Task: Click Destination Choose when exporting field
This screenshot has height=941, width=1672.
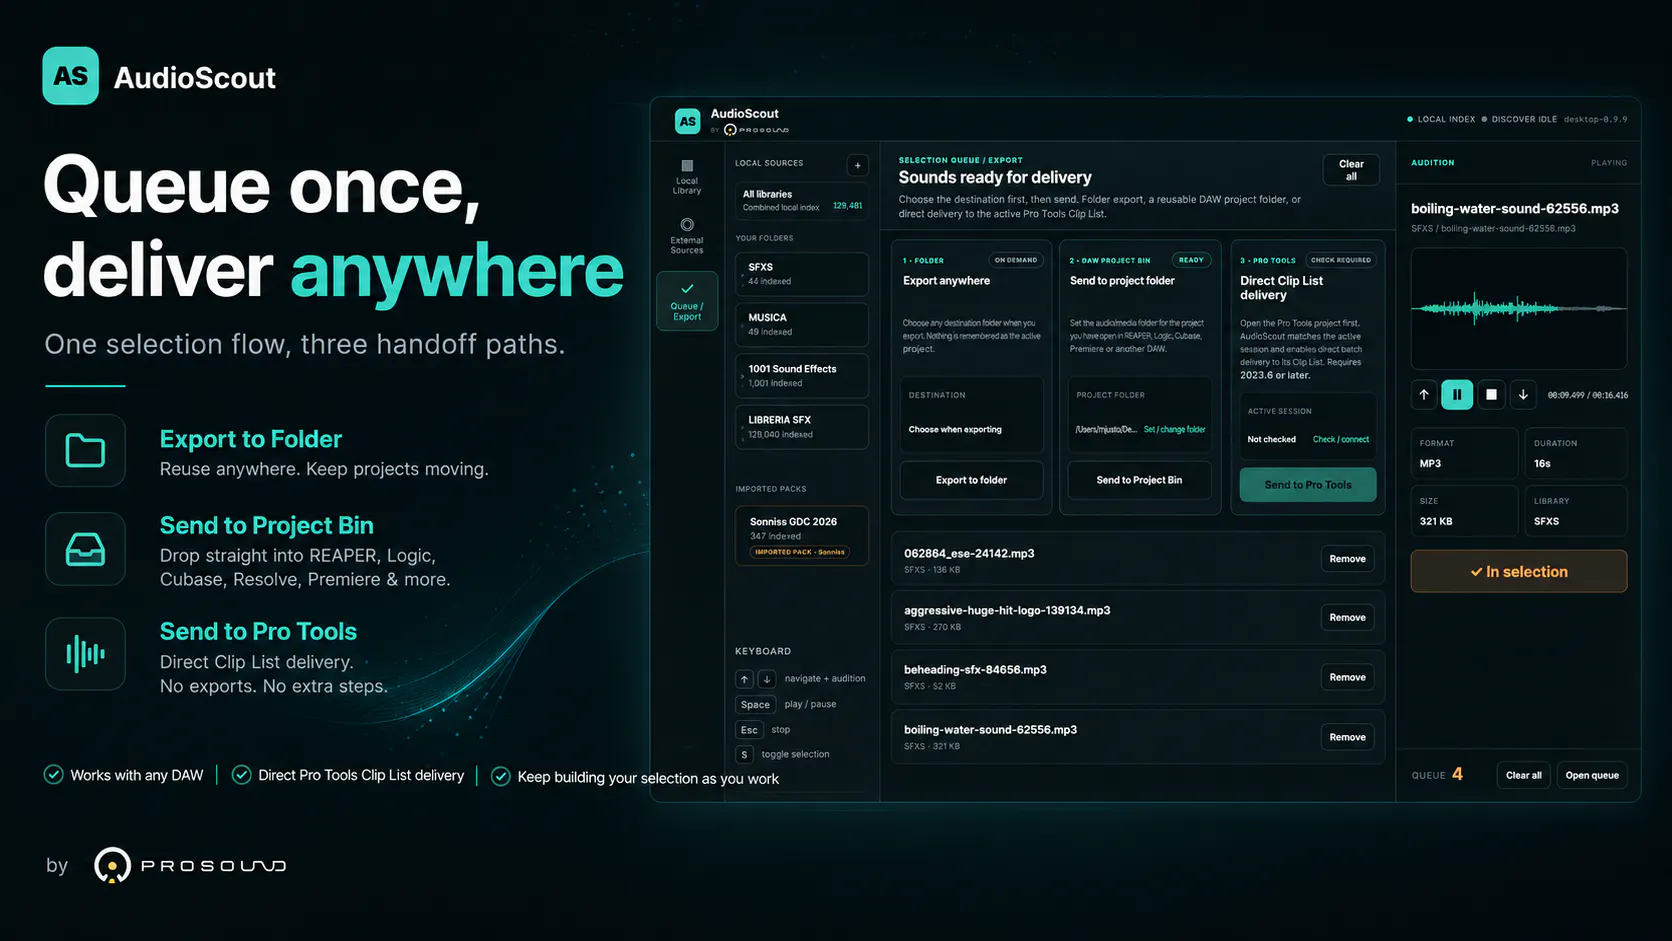Action: (971, 414)
